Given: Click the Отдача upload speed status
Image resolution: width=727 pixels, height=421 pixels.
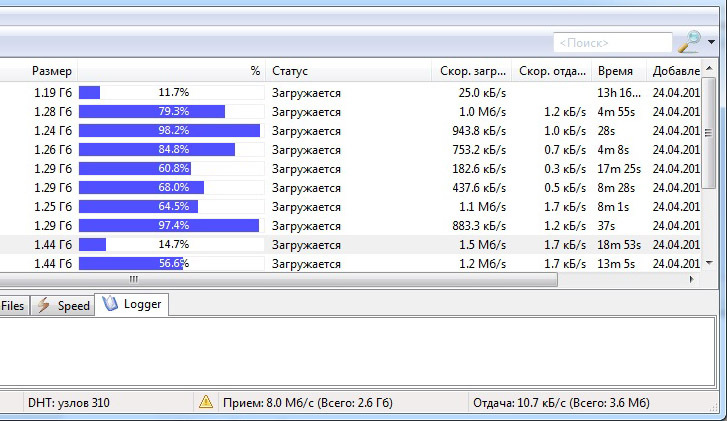Looking at the screenshot, I should [560, 403].
